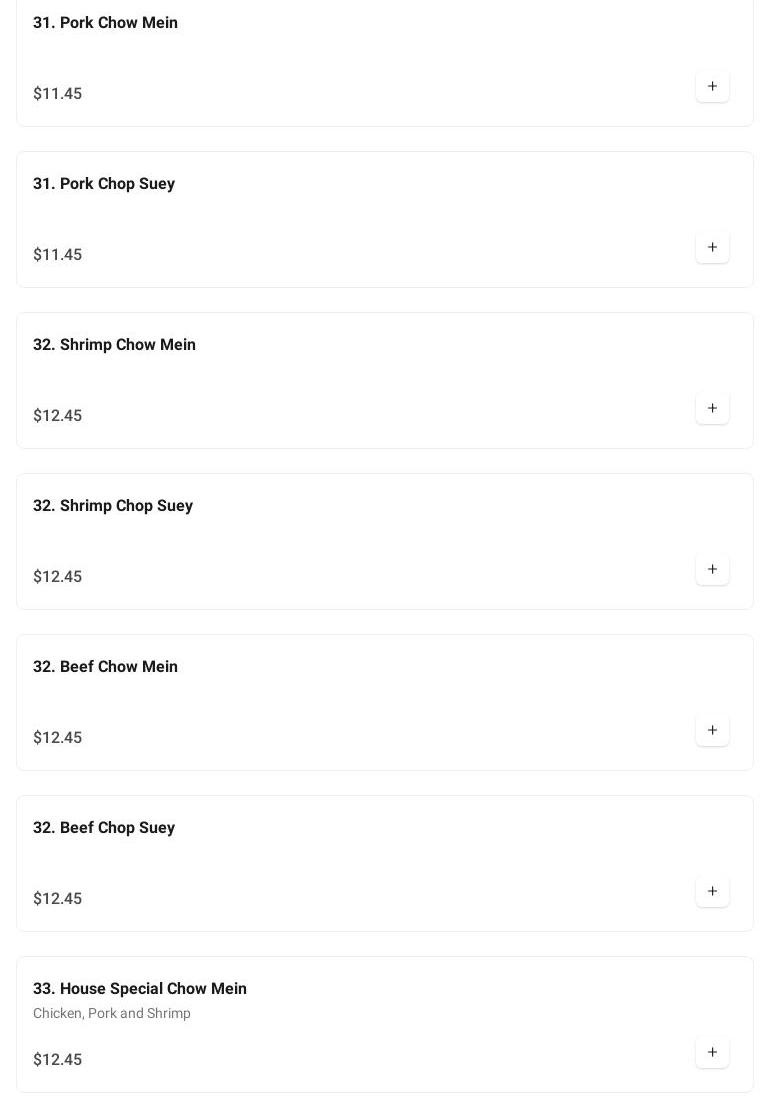Click the House Special Chow Mein price
Screen dimensions: 770x1101
pos(58,1060)
